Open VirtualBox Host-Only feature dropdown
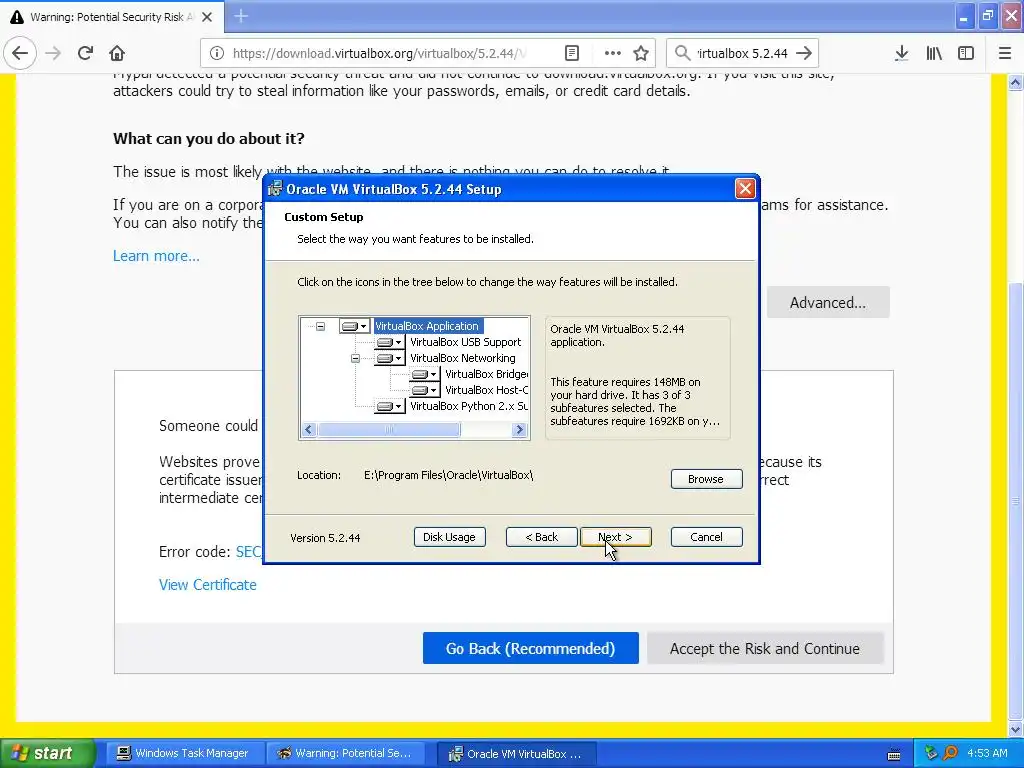Screen dimensions: 1024x768 [x=425, y=391]
